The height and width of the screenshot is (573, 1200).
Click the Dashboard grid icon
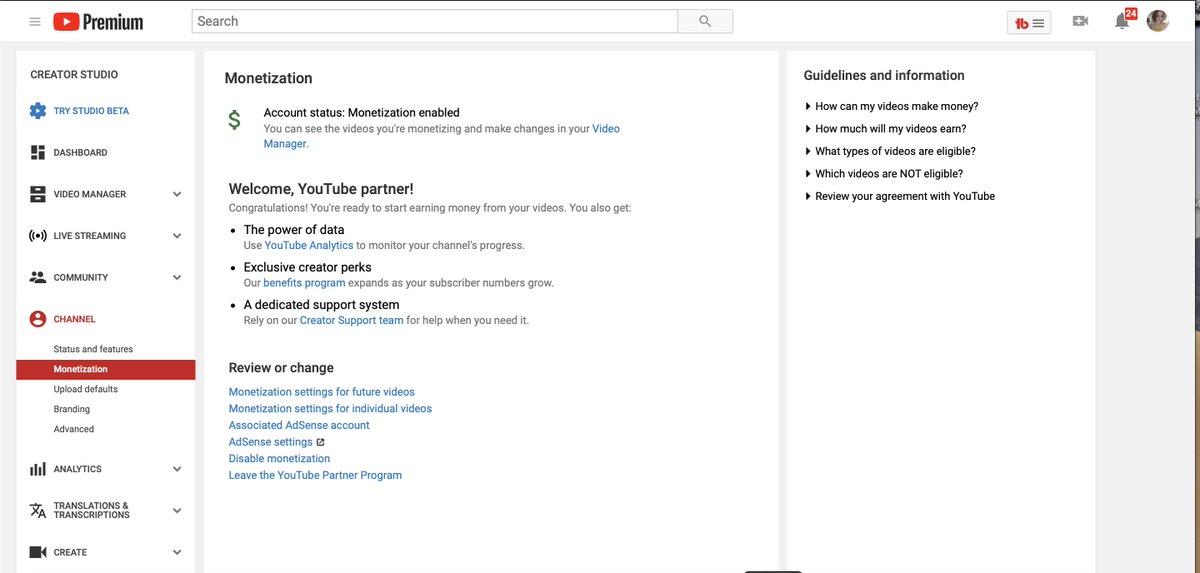click(38, 152)
